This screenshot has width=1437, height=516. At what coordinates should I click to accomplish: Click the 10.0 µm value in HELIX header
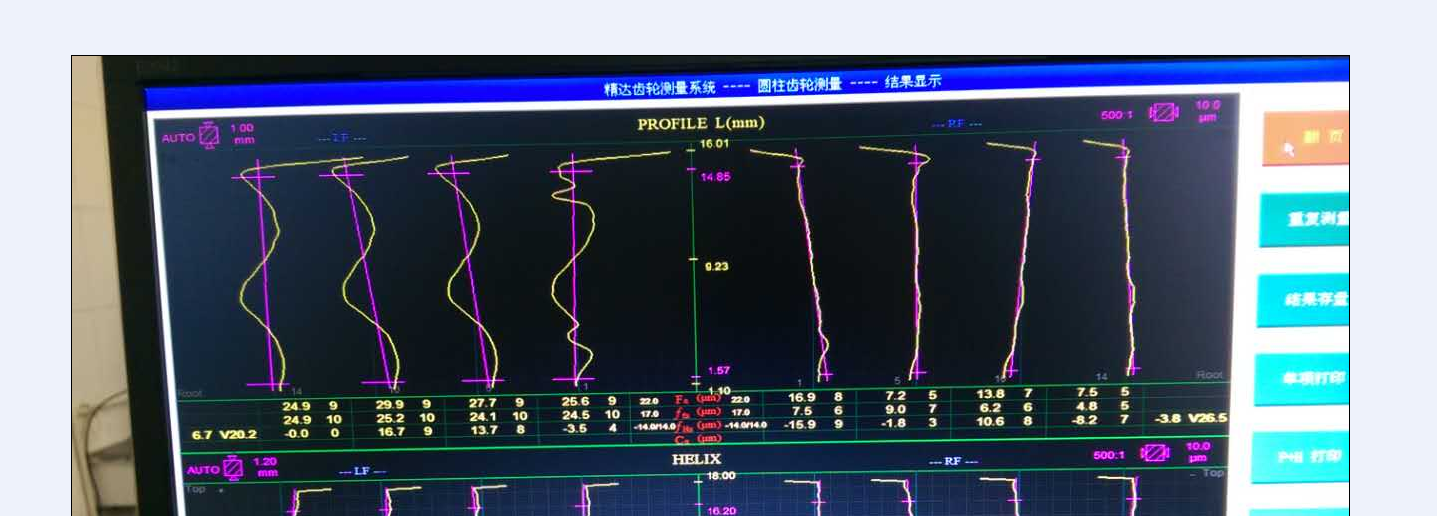pyautogui.click(x=1198, y=451)
